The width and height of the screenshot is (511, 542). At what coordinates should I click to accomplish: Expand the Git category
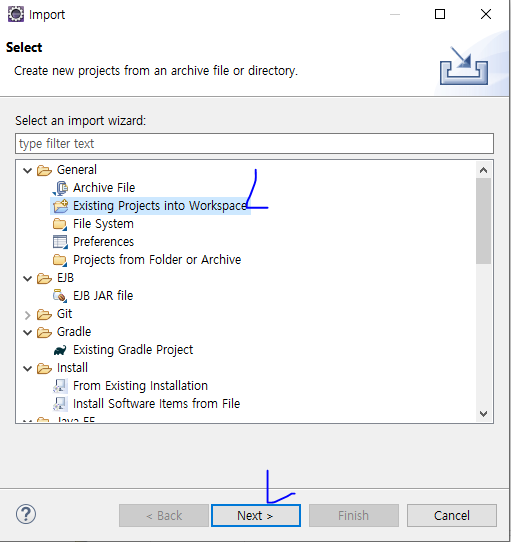pyautogui.click(x=28, y=315)
